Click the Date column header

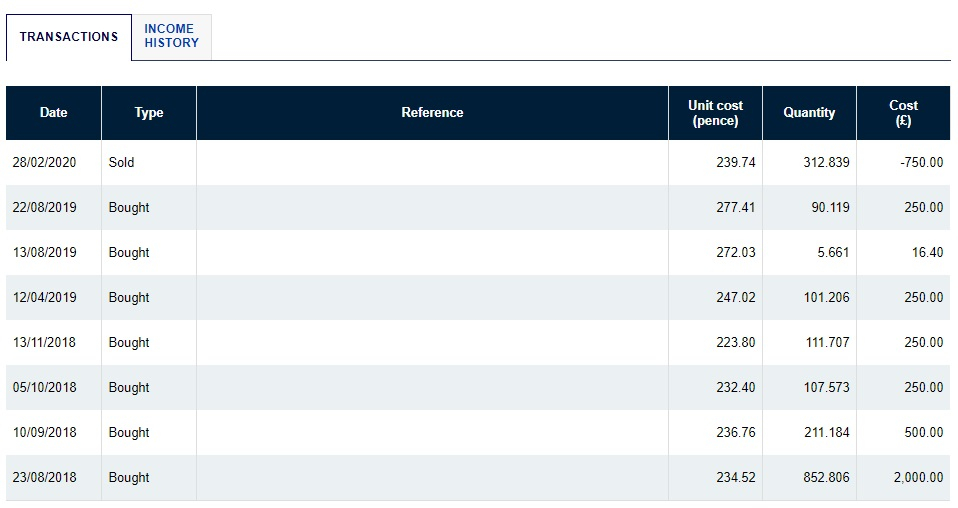(54, 113)
